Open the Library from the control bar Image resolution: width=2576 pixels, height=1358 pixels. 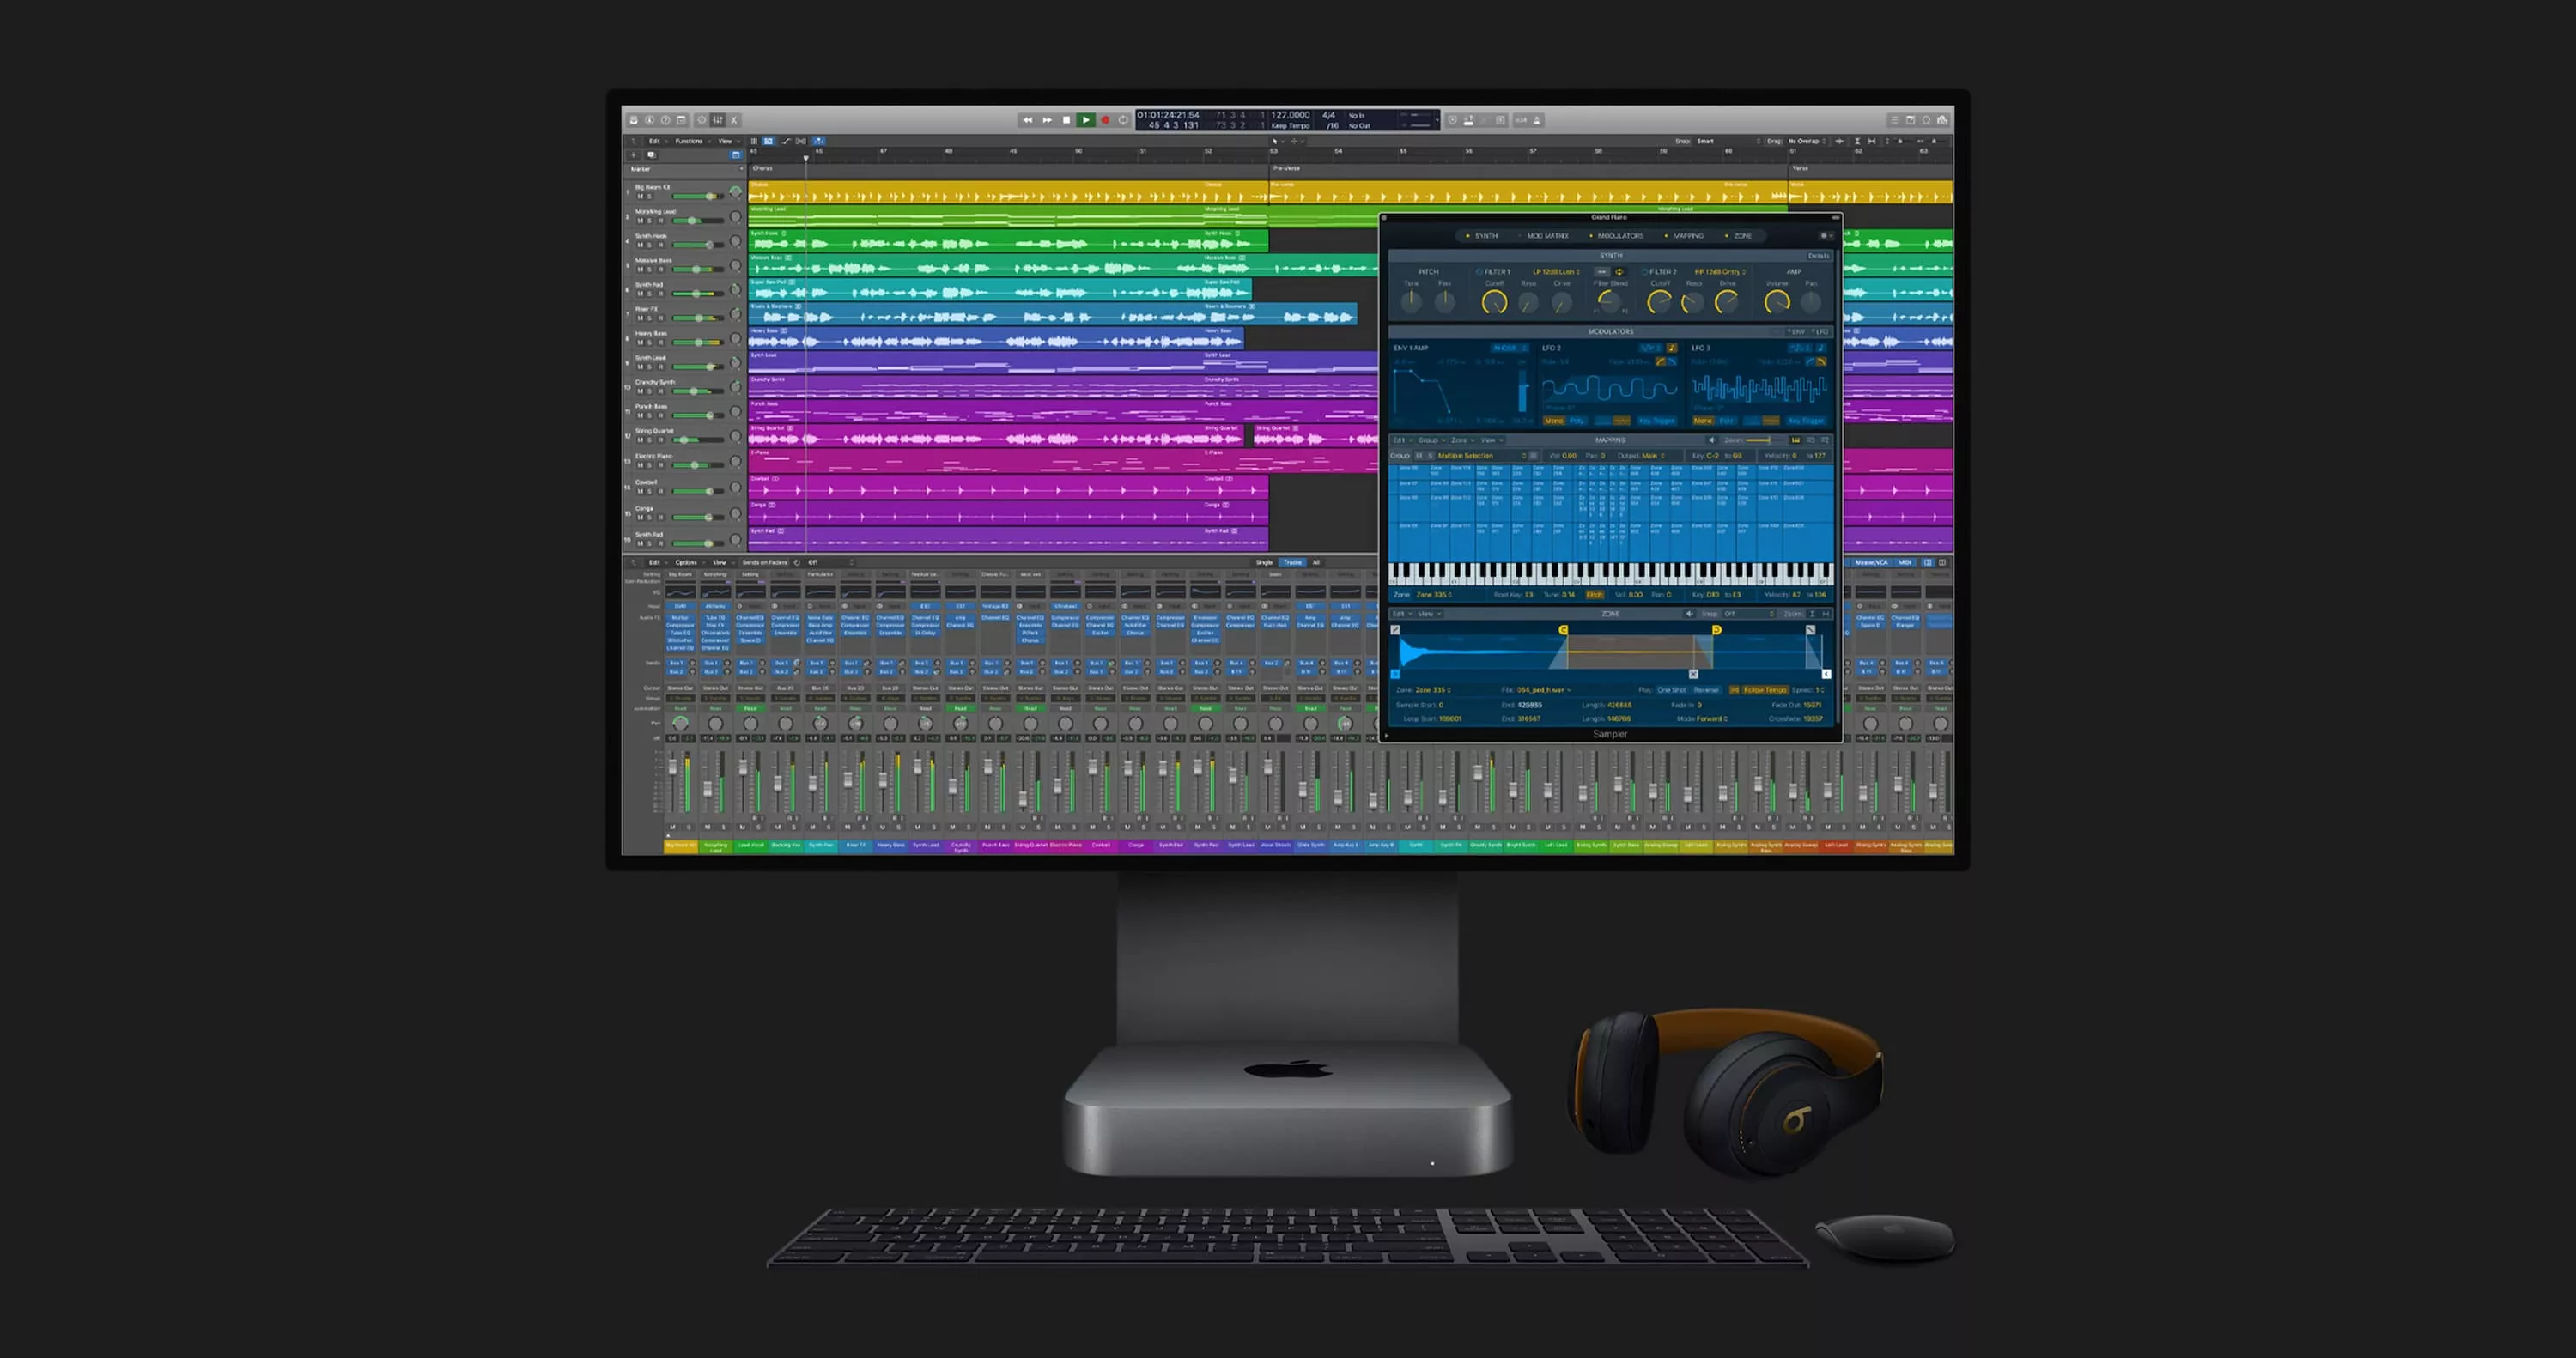click(x=633, y=120)
